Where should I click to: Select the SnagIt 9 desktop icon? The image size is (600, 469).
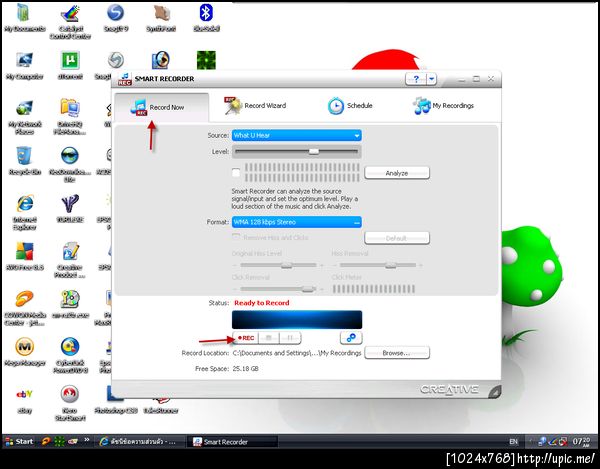coord(115,18)
